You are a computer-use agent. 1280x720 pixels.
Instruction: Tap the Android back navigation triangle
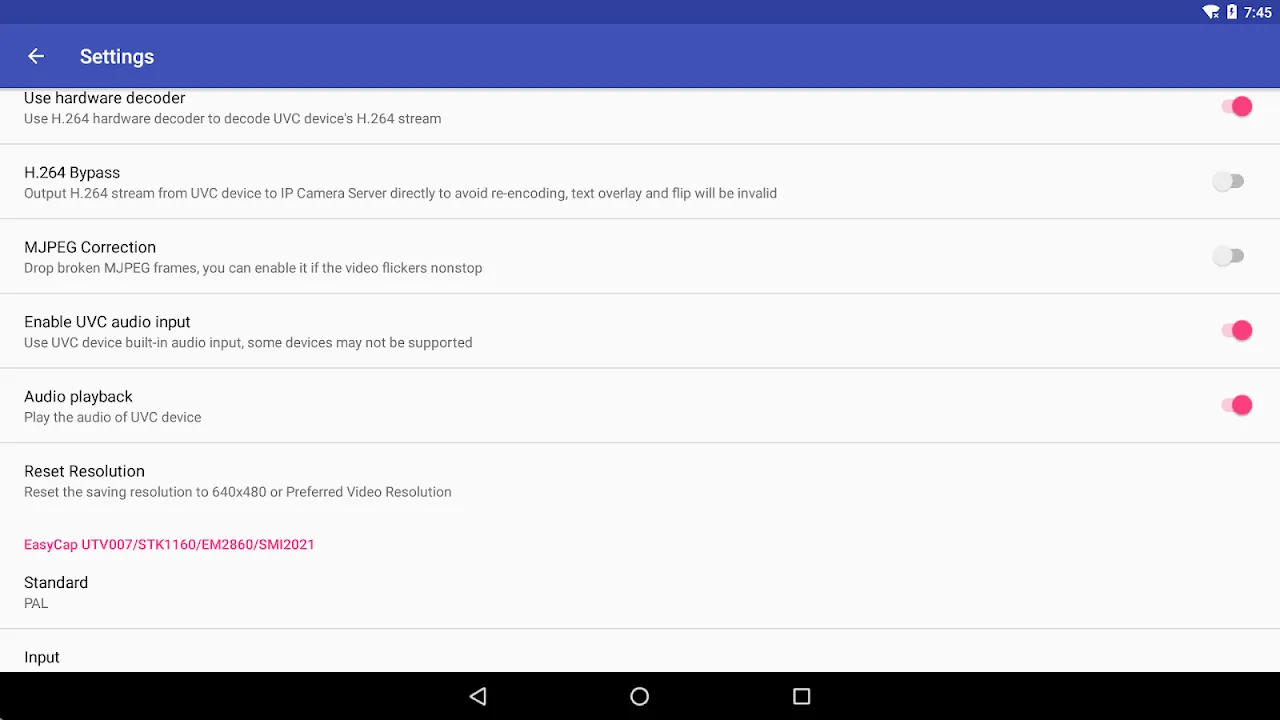[478, 696]
